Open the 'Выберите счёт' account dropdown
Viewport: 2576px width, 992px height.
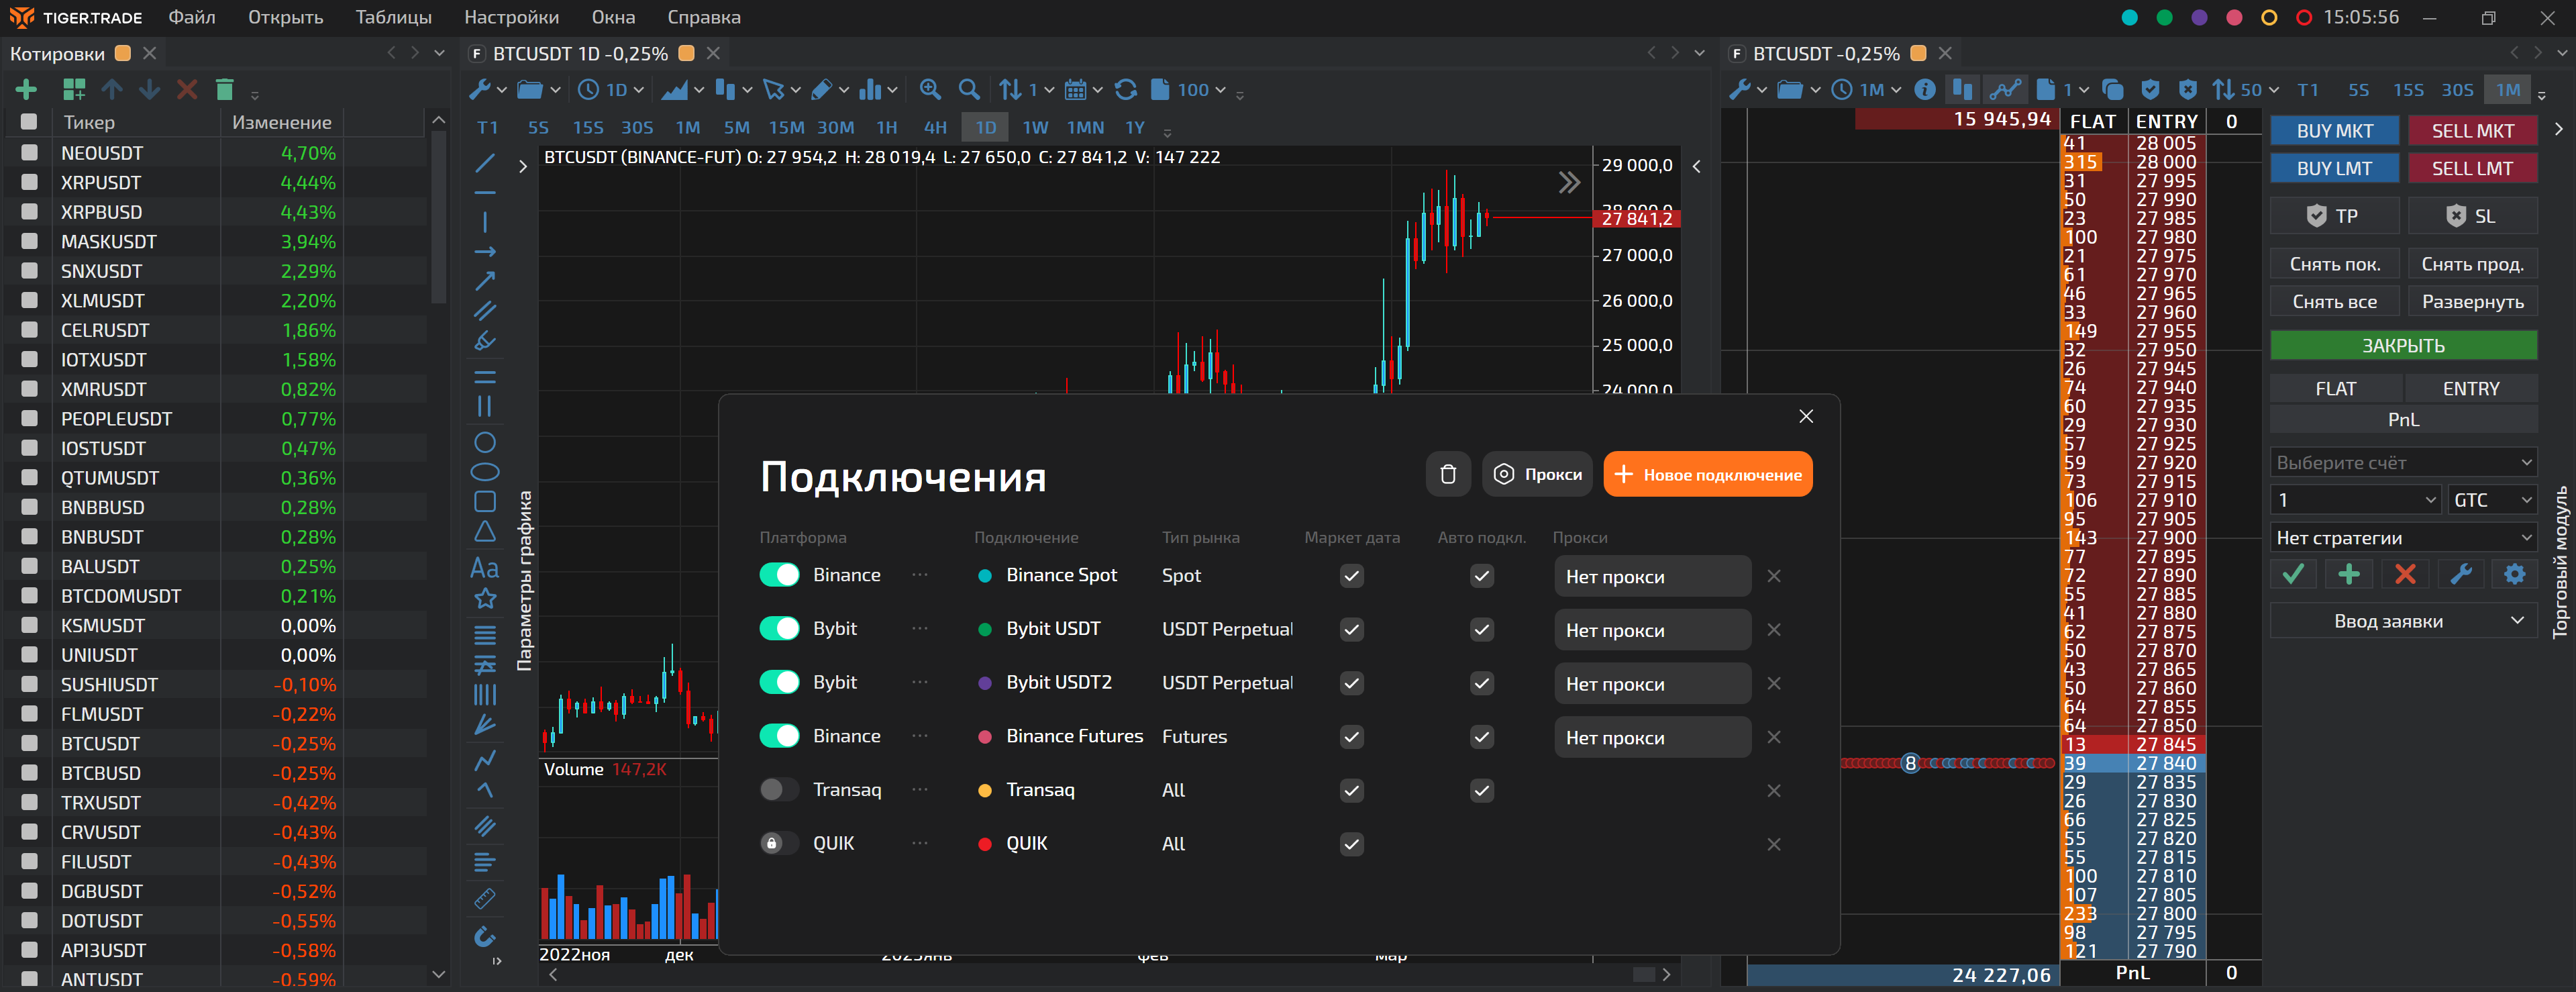tap(2403, 463)
